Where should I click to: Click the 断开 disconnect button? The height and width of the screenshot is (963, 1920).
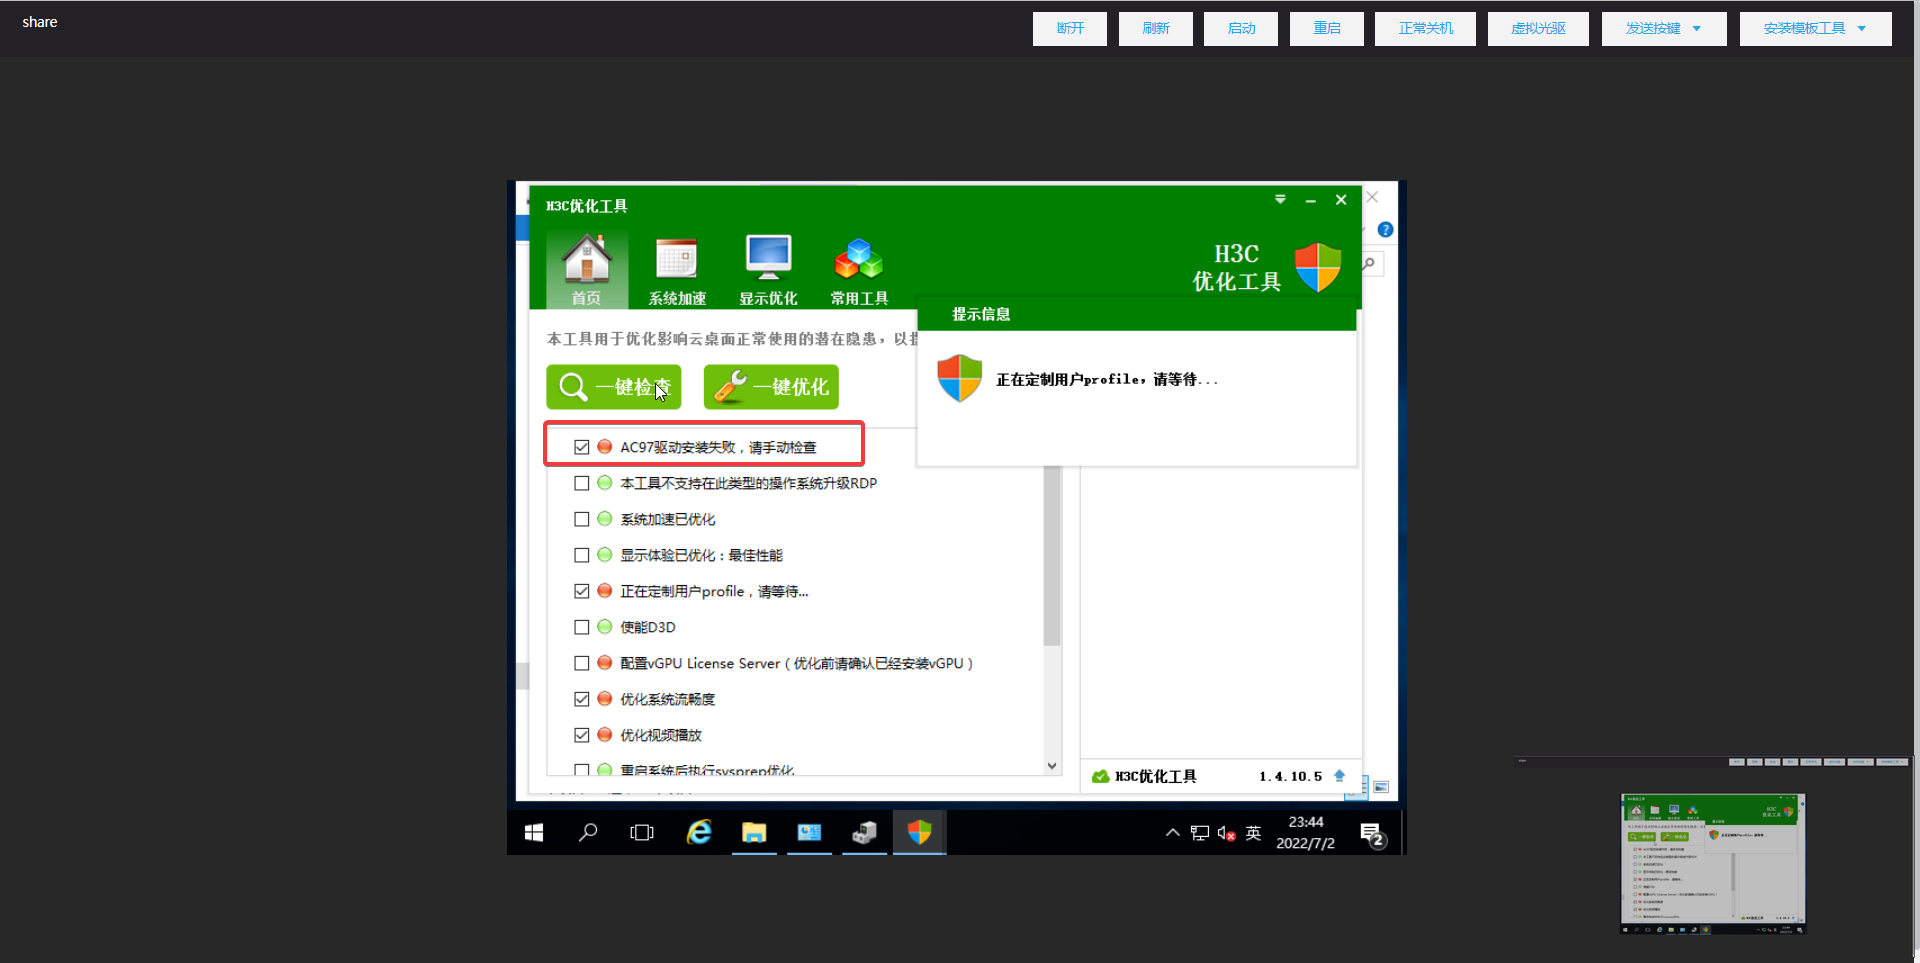pos(1070,28)
